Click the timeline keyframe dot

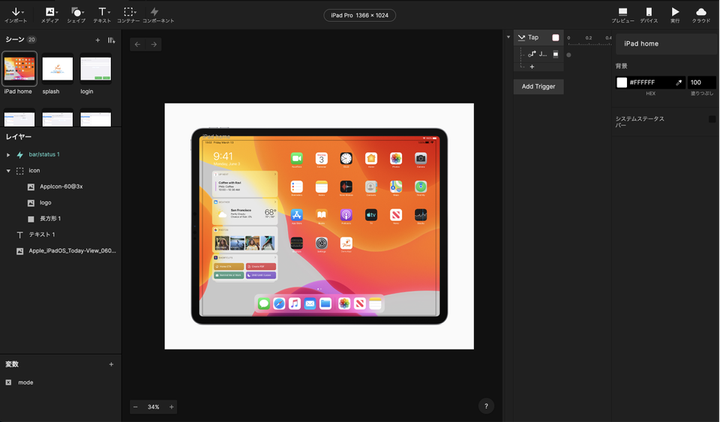click(x=569, y=55)
